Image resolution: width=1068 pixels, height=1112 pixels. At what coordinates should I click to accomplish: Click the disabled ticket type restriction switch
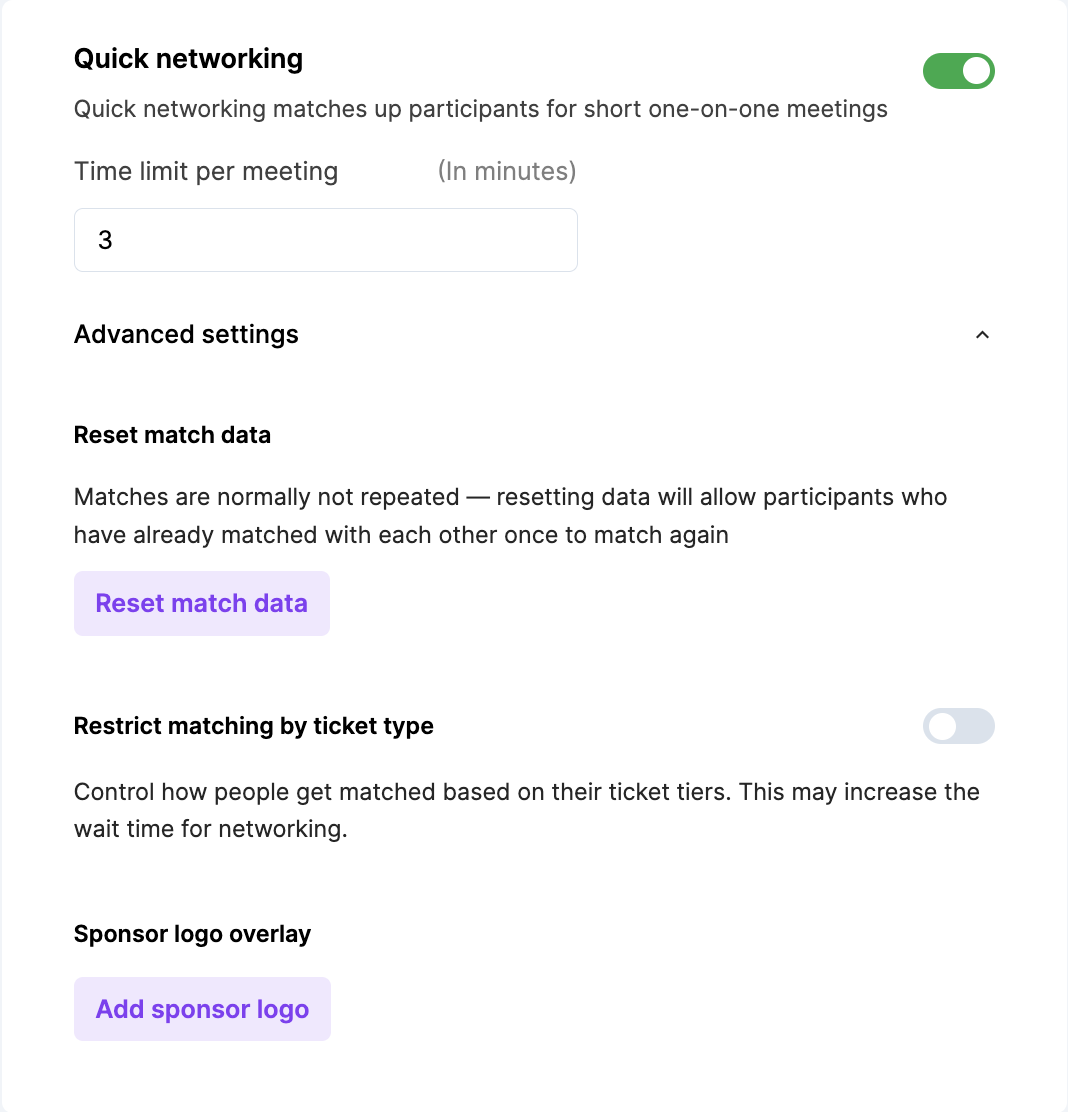pyautogui.click(x=958, y=726)
